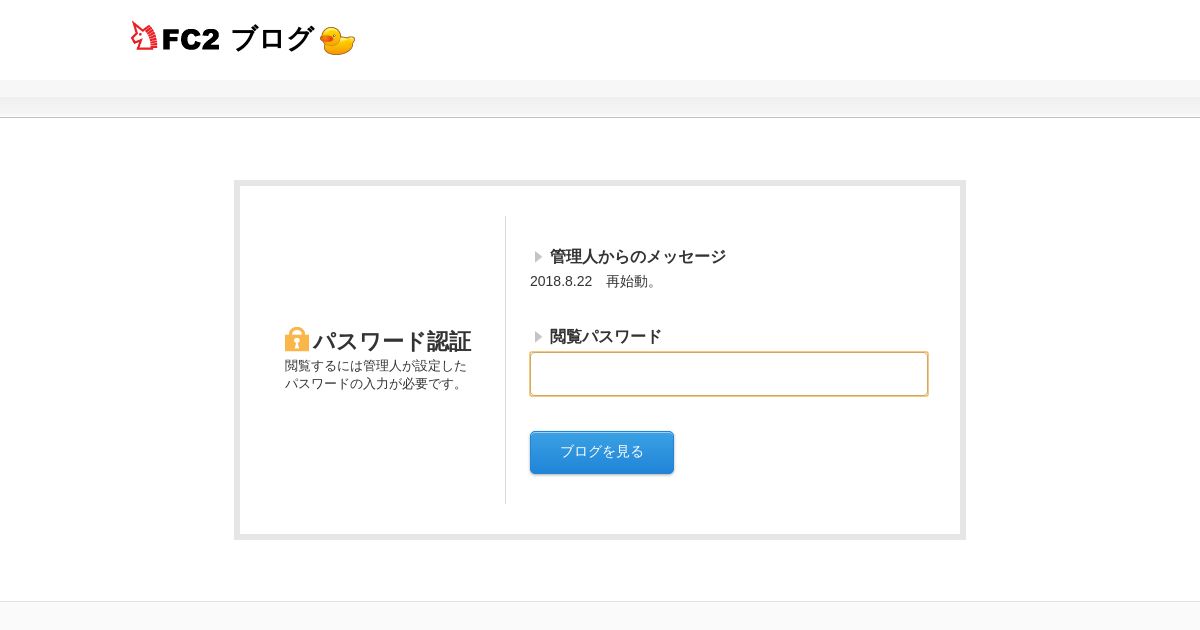The height and width of the screenshot is (630, 1200).
Task: Click the FC2 red horse logo icon
Action: [144, 37]
